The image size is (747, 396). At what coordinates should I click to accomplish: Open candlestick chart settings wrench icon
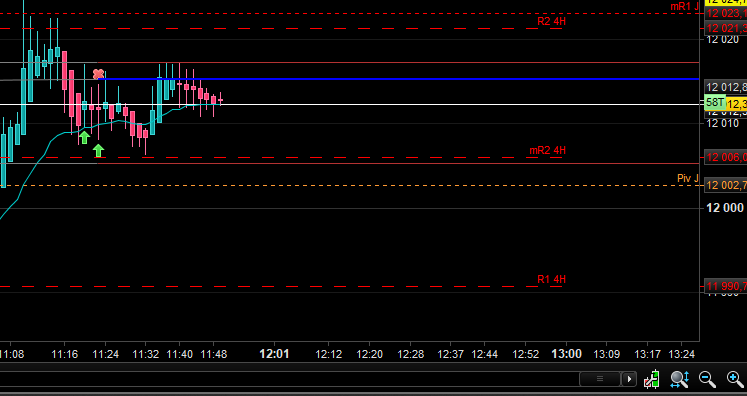(652, 379)
